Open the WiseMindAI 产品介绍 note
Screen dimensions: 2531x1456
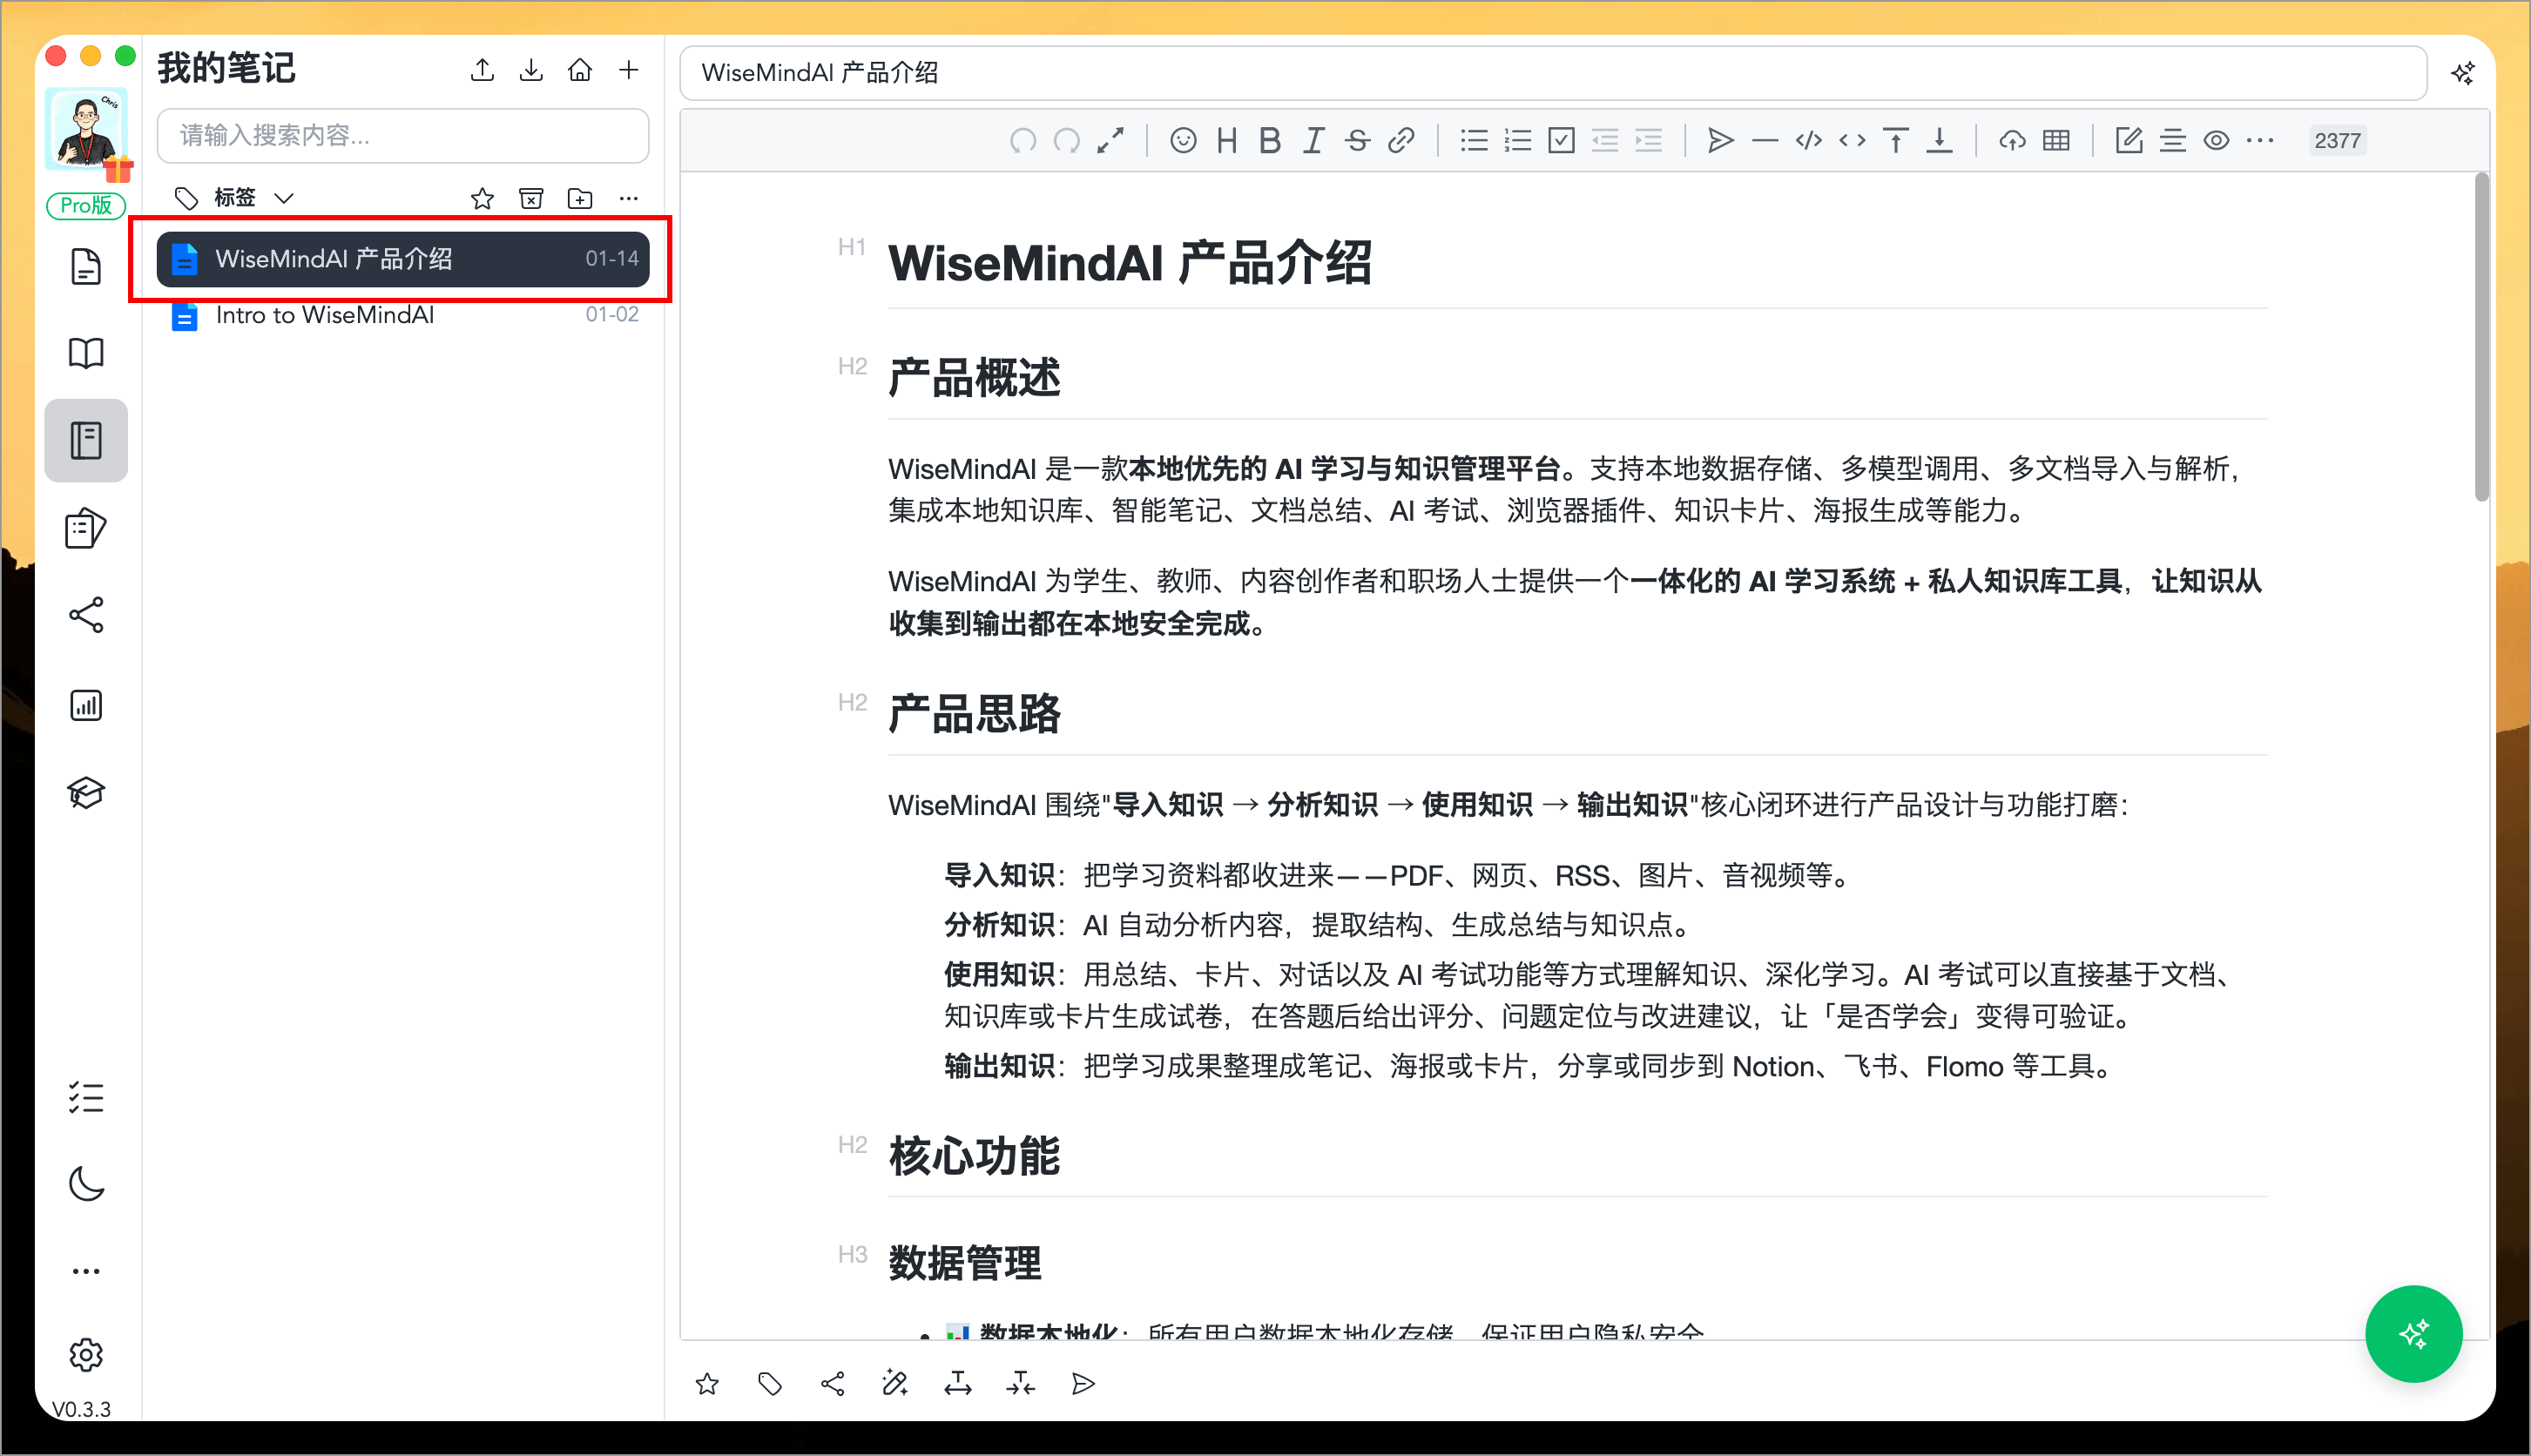click(400, 258)
